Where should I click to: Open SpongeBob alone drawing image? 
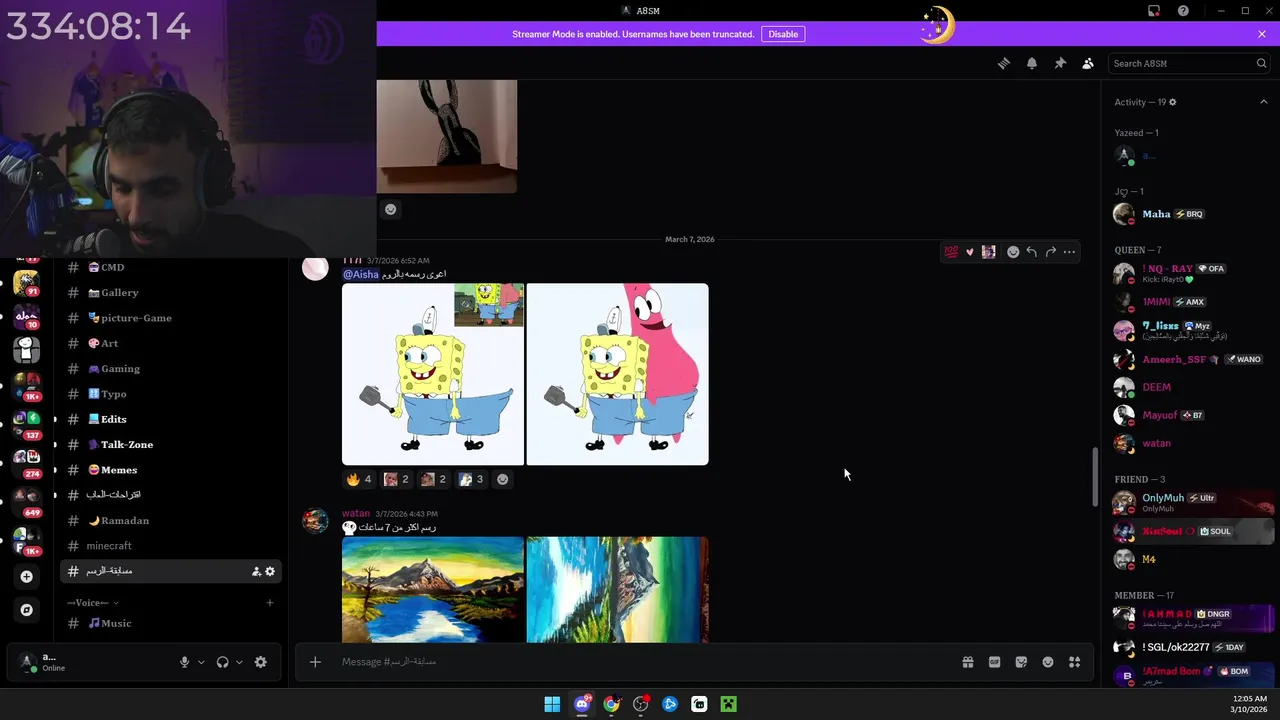[x=433, y=374]
